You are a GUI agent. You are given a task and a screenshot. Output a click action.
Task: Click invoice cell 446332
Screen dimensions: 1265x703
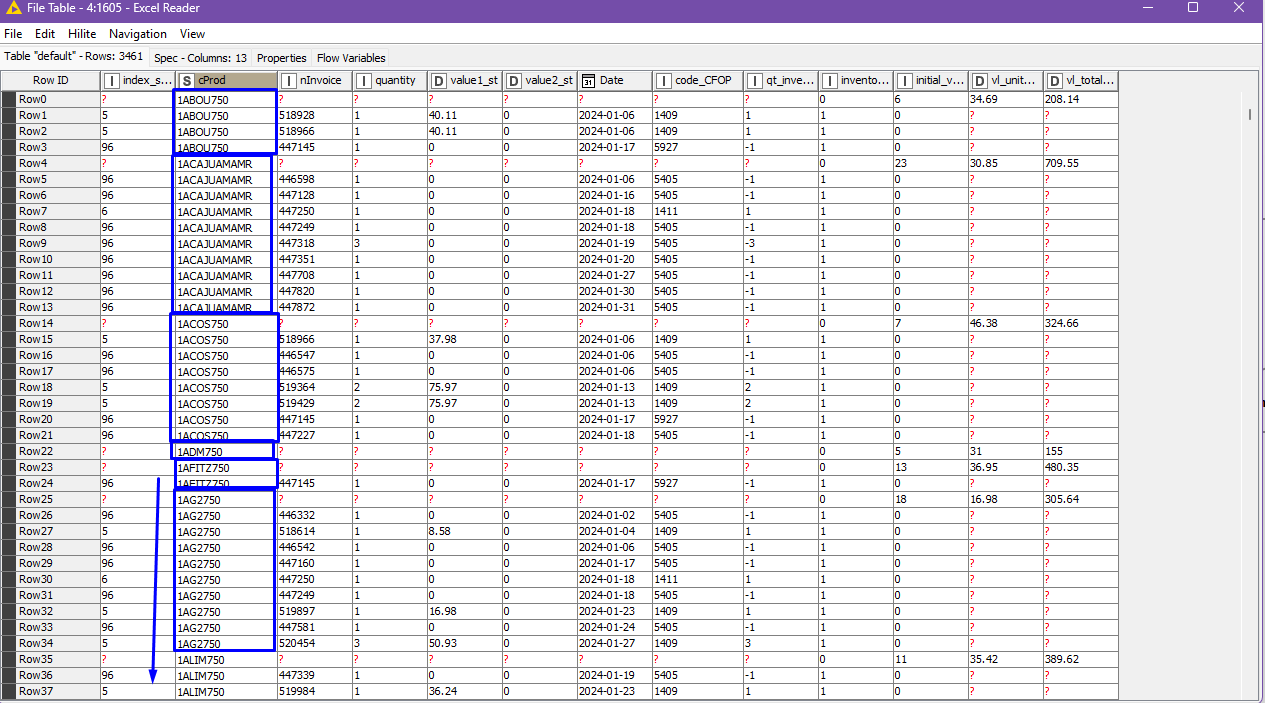314,515
